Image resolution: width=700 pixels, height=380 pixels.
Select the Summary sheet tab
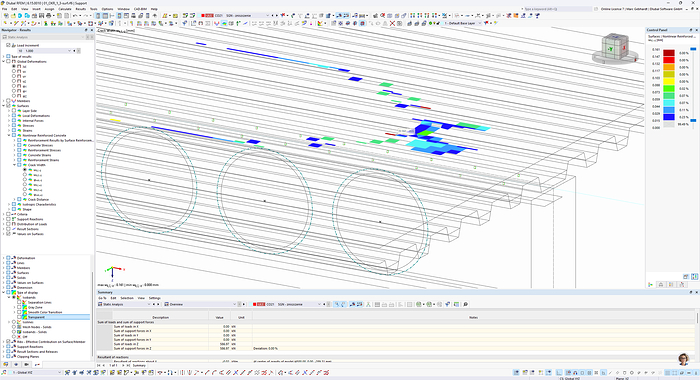(139, 365)
